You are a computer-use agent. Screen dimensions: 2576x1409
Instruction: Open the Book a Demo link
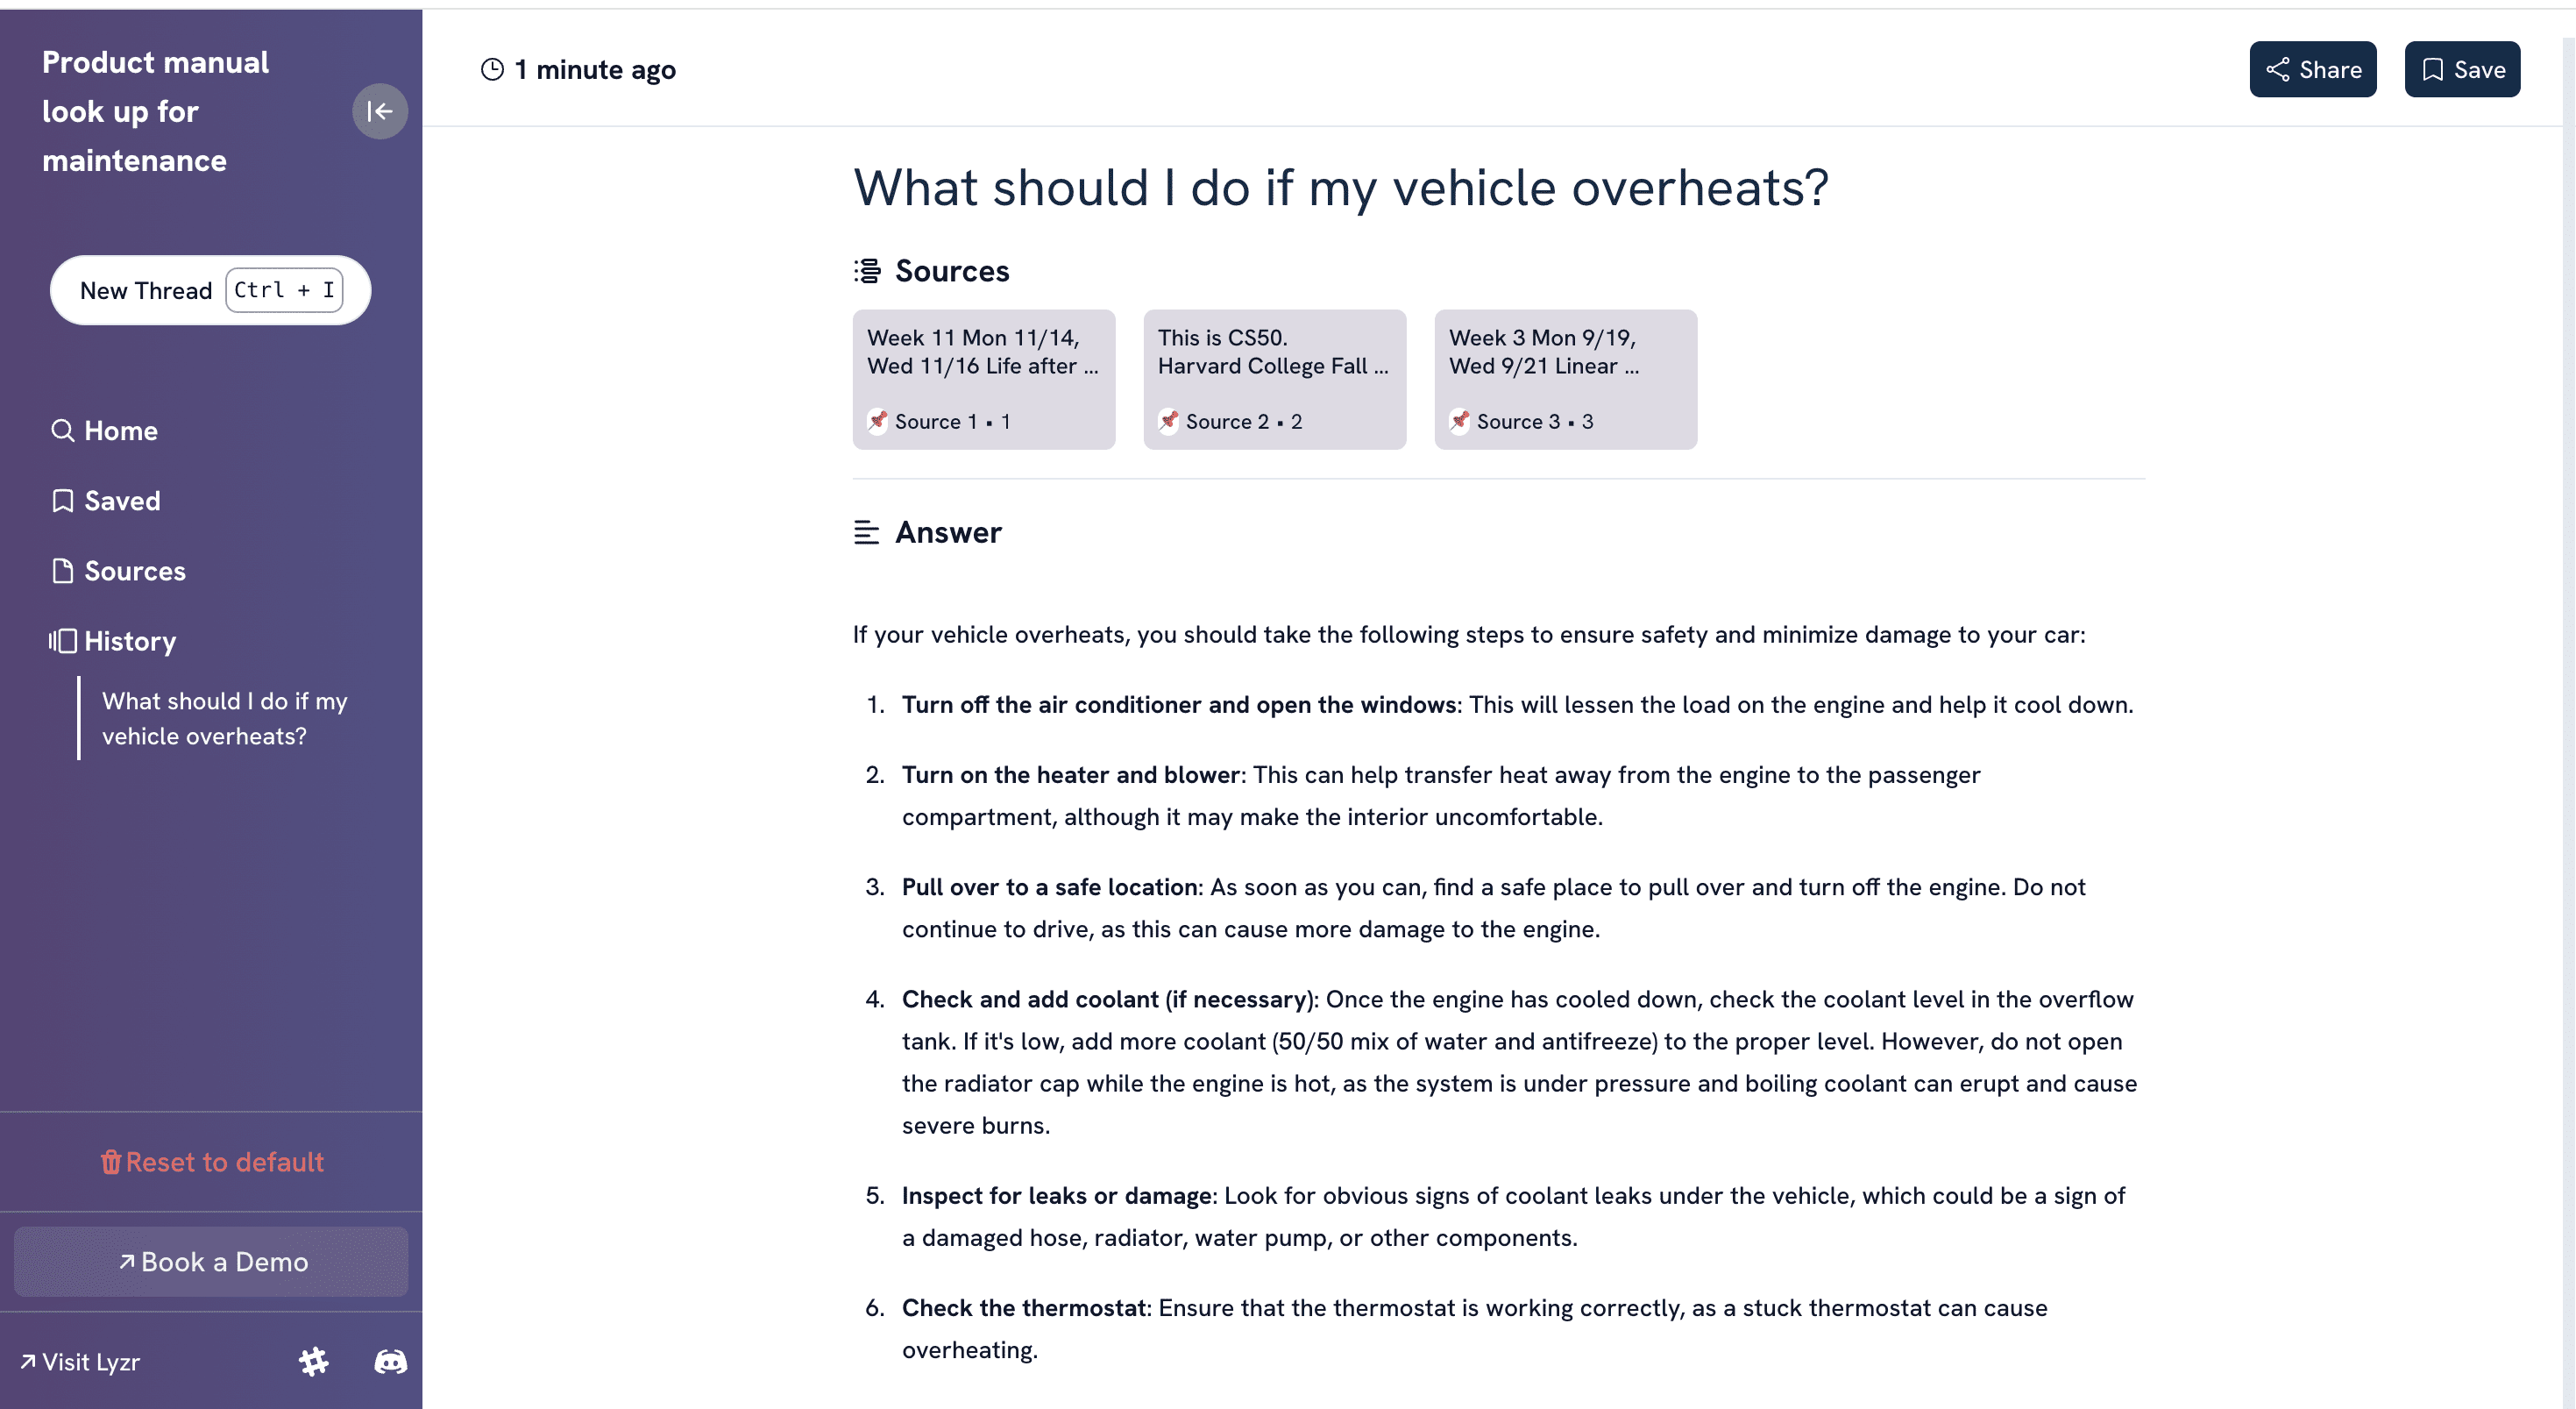(211, 1262)
